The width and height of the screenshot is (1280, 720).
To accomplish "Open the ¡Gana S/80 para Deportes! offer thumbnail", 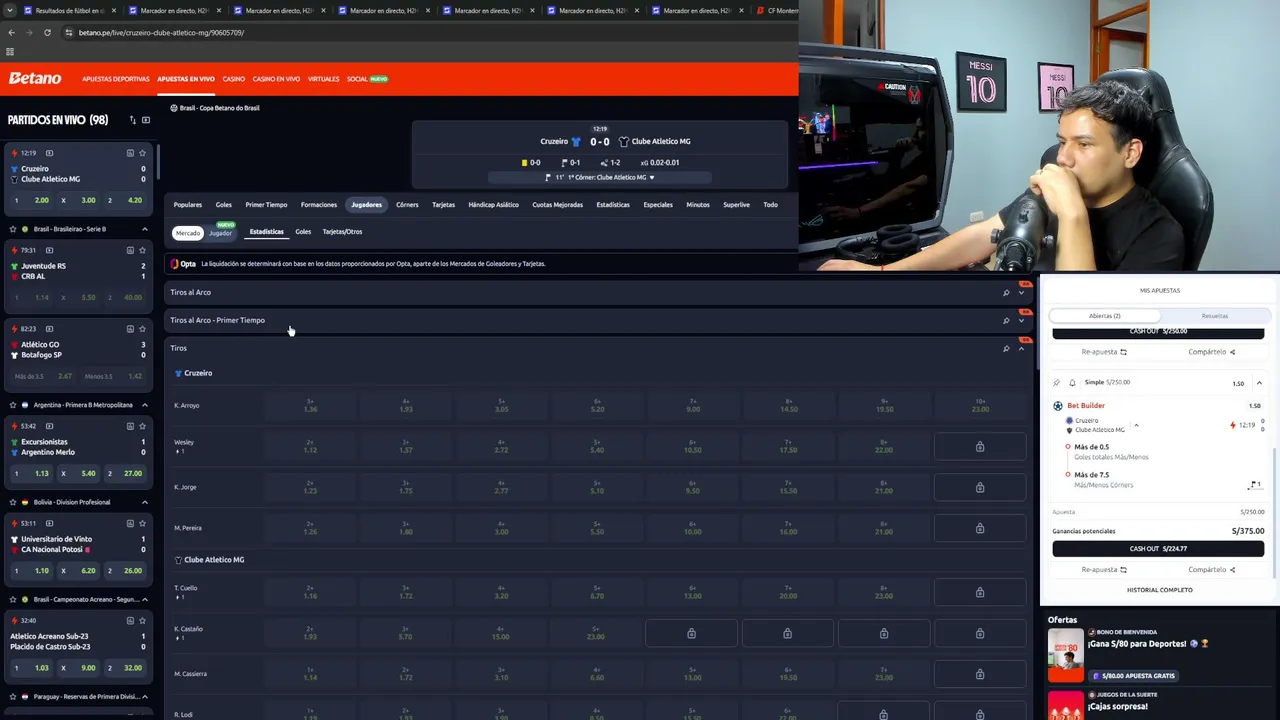I will pyautogui.click(x=1065, y=655).
